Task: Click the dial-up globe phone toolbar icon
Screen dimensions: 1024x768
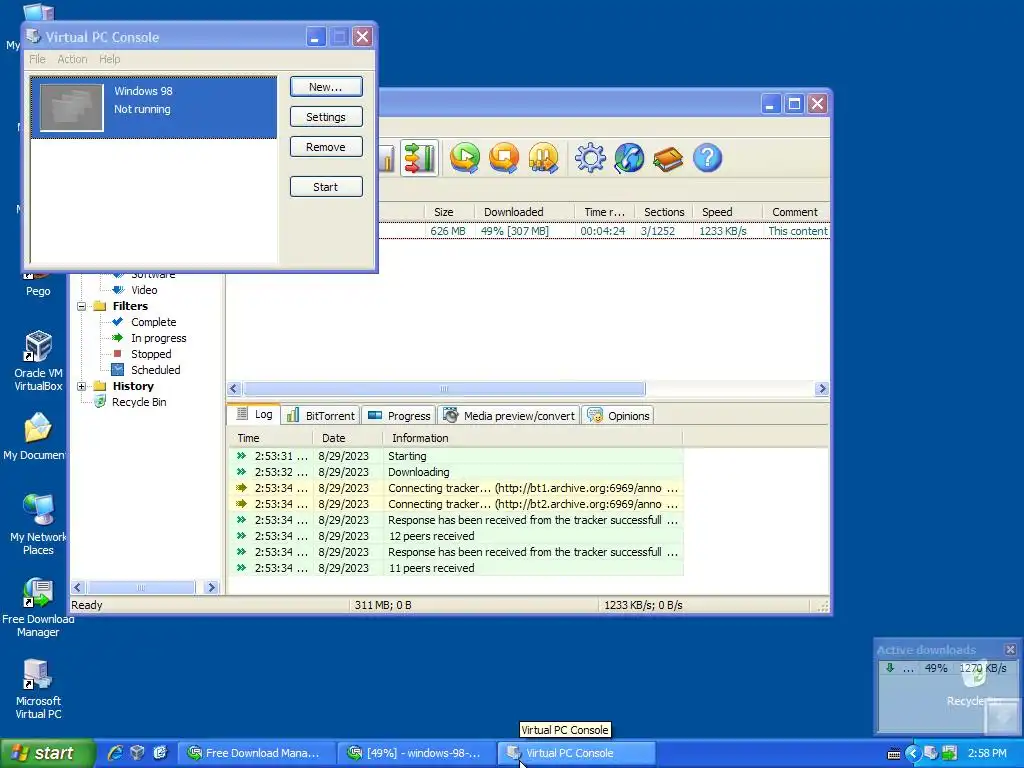Action: coord(629,158)
